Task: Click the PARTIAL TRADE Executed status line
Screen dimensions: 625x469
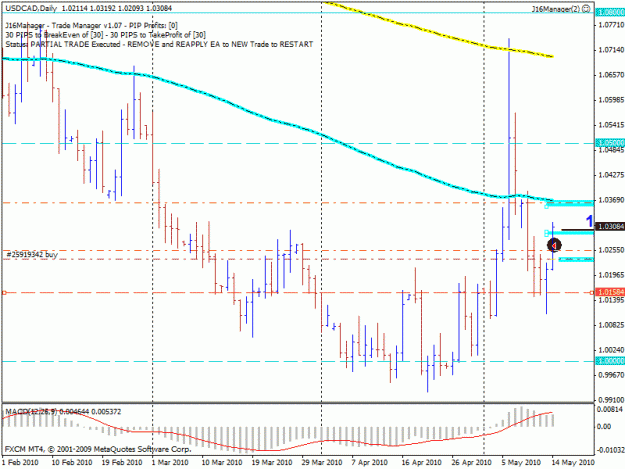Action: [159, 44]
